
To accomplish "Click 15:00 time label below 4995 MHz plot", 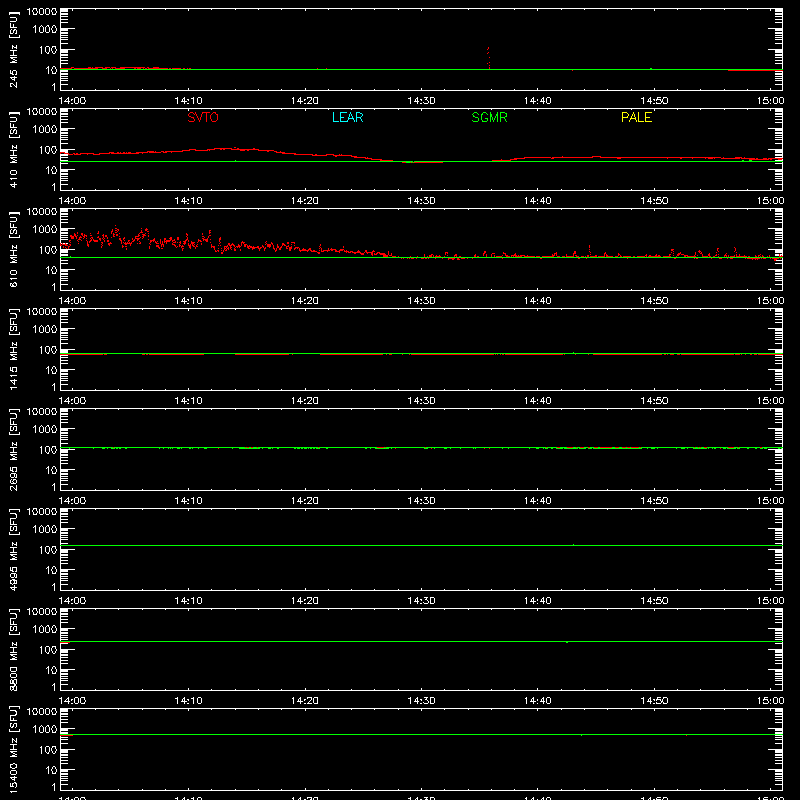I will tap(770, 601).
